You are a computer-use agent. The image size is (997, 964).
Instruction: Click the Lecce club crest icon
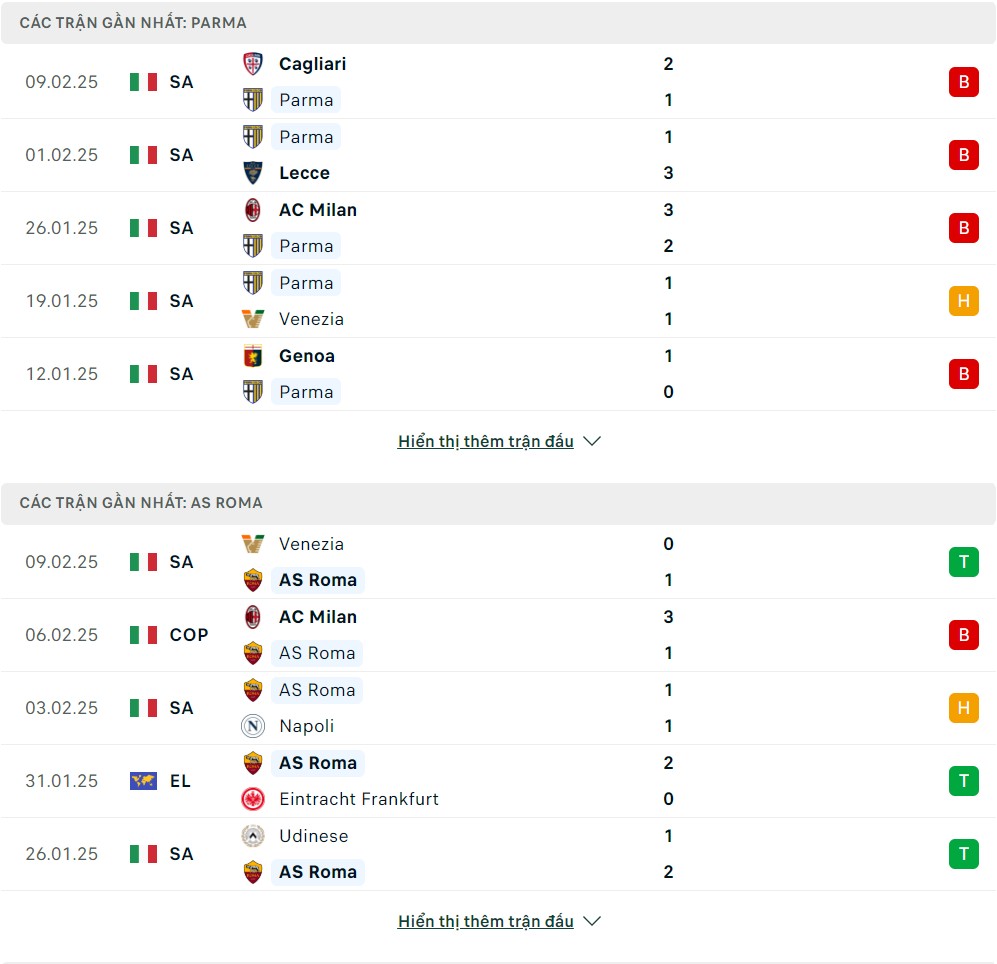tap(252, 173)
